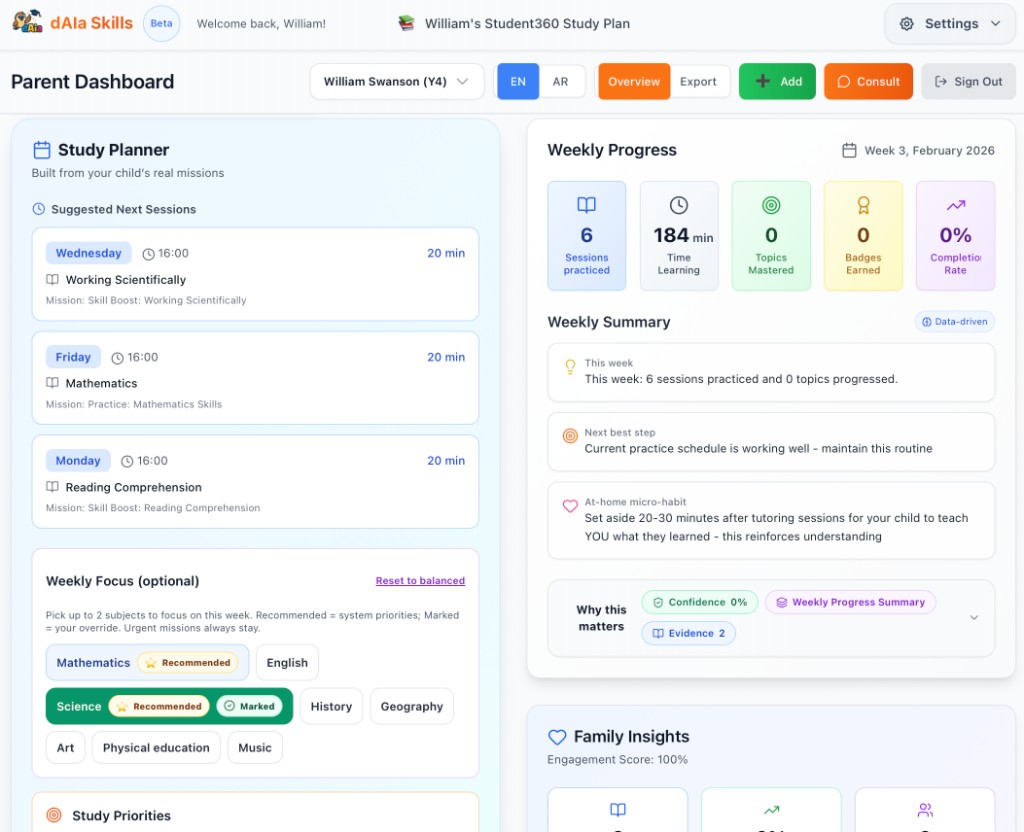Image resolution: width=1024 pixels, height=832 pixels.
Task: Click the Study Planner calendar icon
Action: pyautogui.click(x=40, y=147)
